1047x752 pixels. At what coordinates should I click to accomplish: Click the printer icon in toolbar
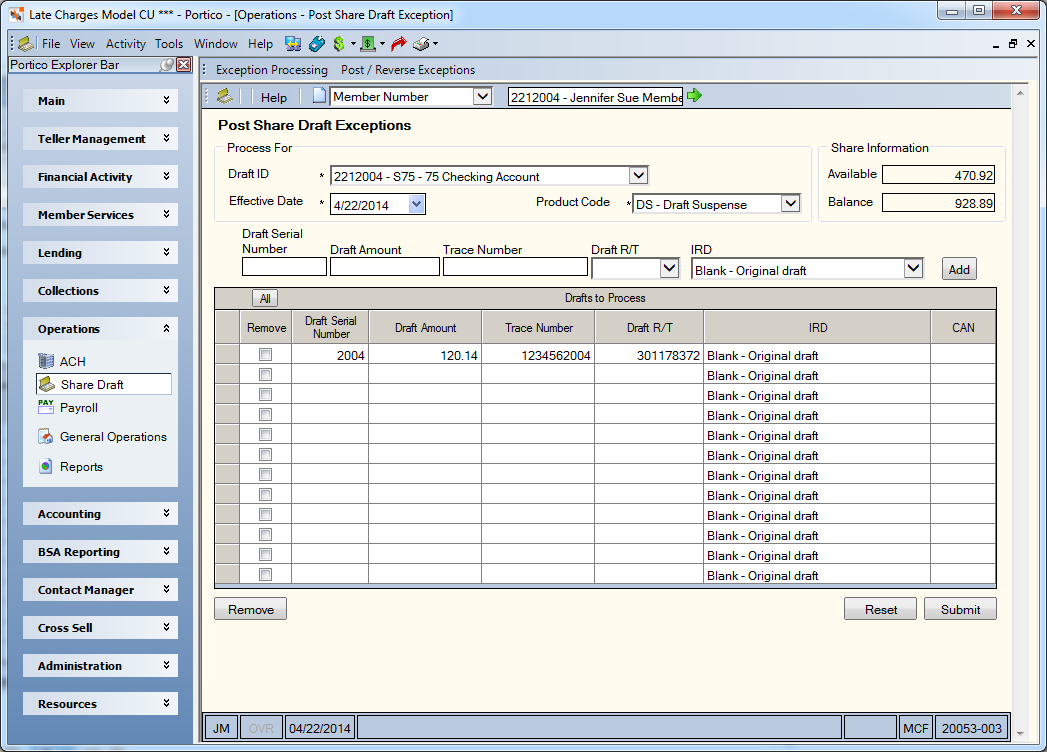coord(421,44)
